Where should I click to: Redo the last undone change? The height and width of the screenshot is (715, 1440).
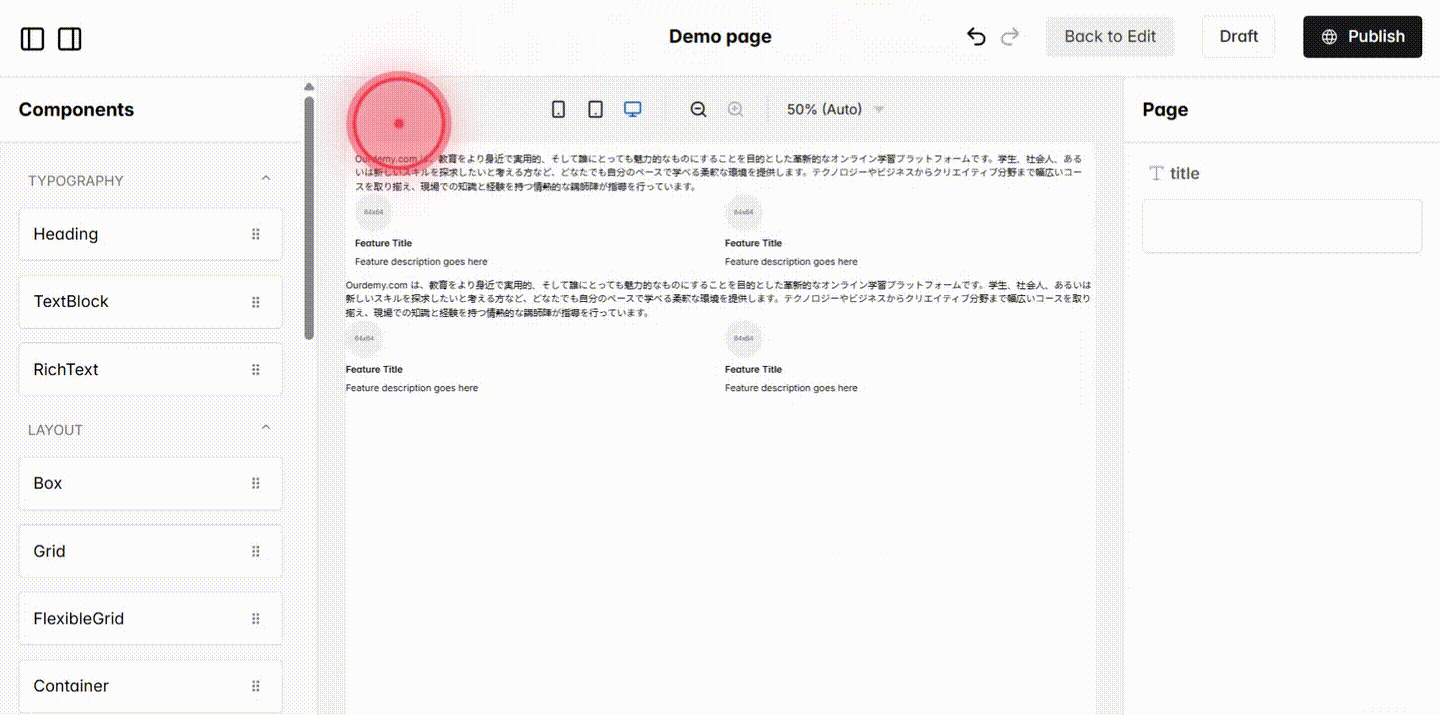[x=1009, y=36]
